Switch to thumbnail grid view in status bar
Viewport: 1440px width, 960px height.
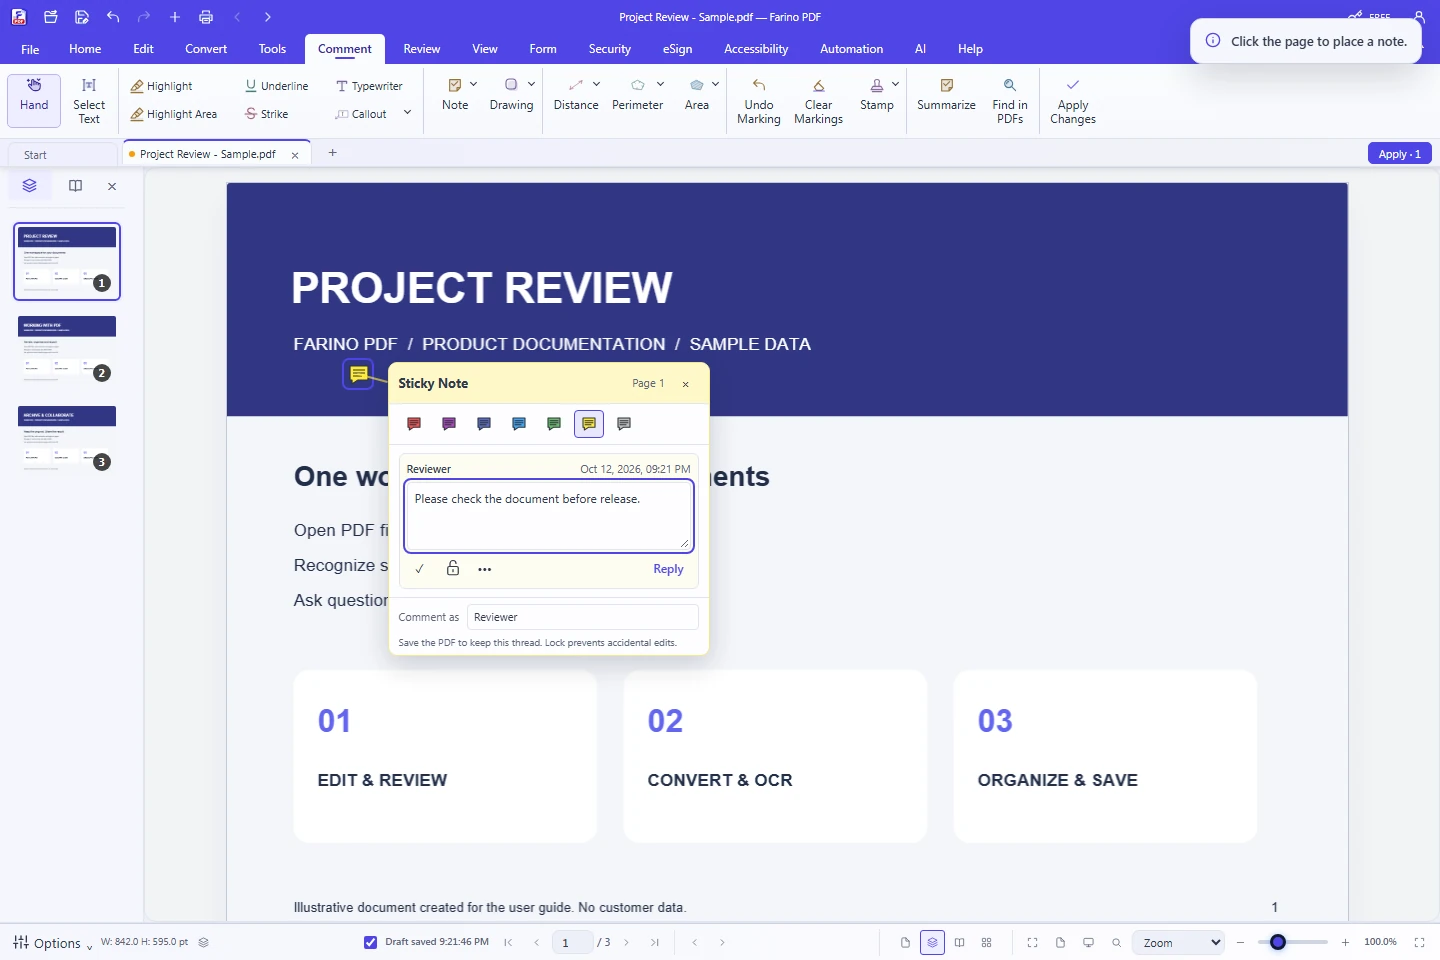986,942
